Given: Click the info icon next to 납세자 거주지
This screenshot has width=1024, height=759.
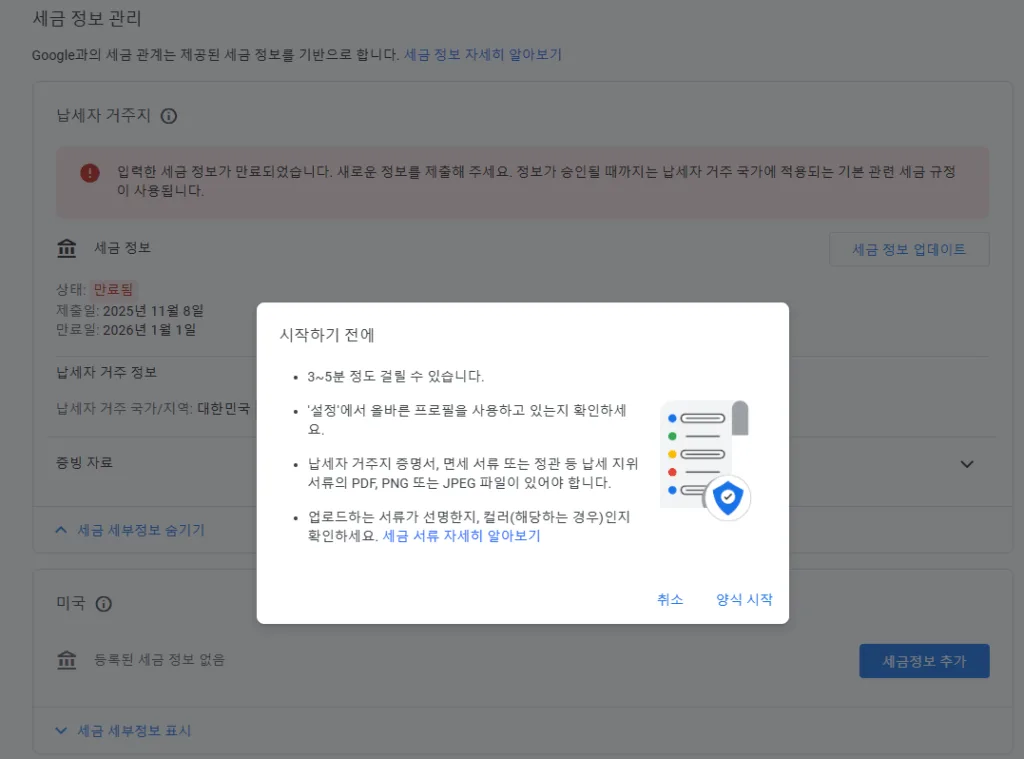Looking at the screenshot, I should tap(169, 116).
